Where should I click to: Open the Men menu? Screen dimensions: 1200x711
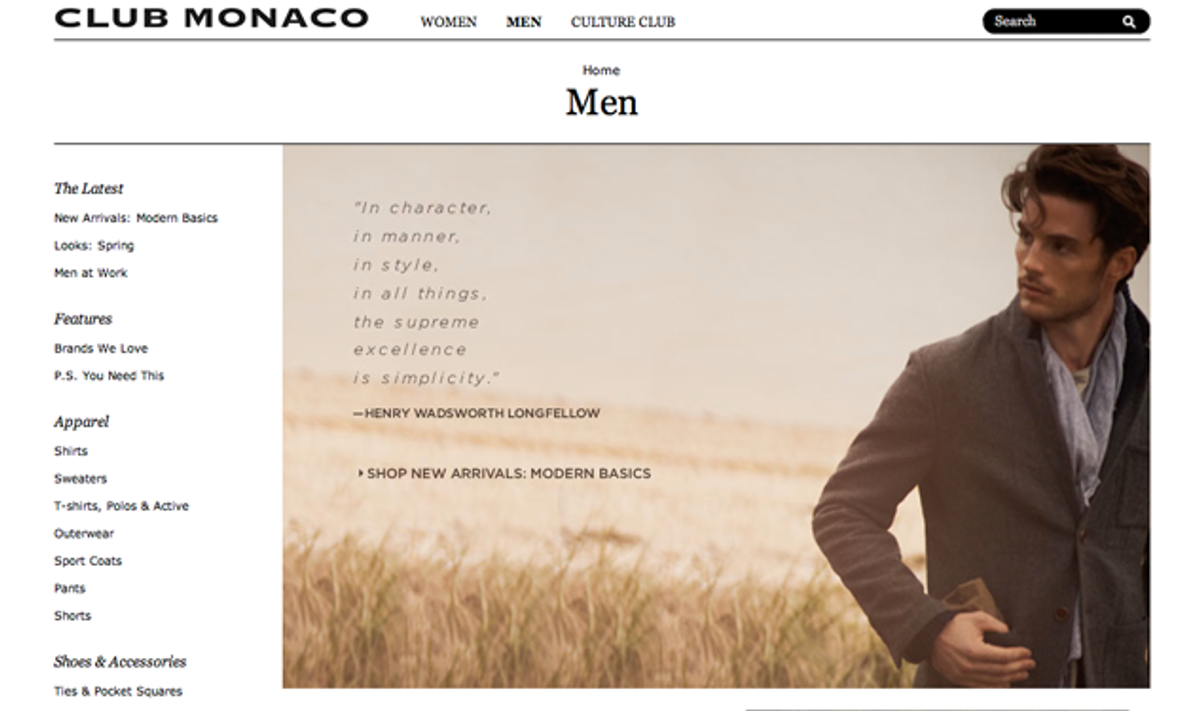[x=524, y=21]
